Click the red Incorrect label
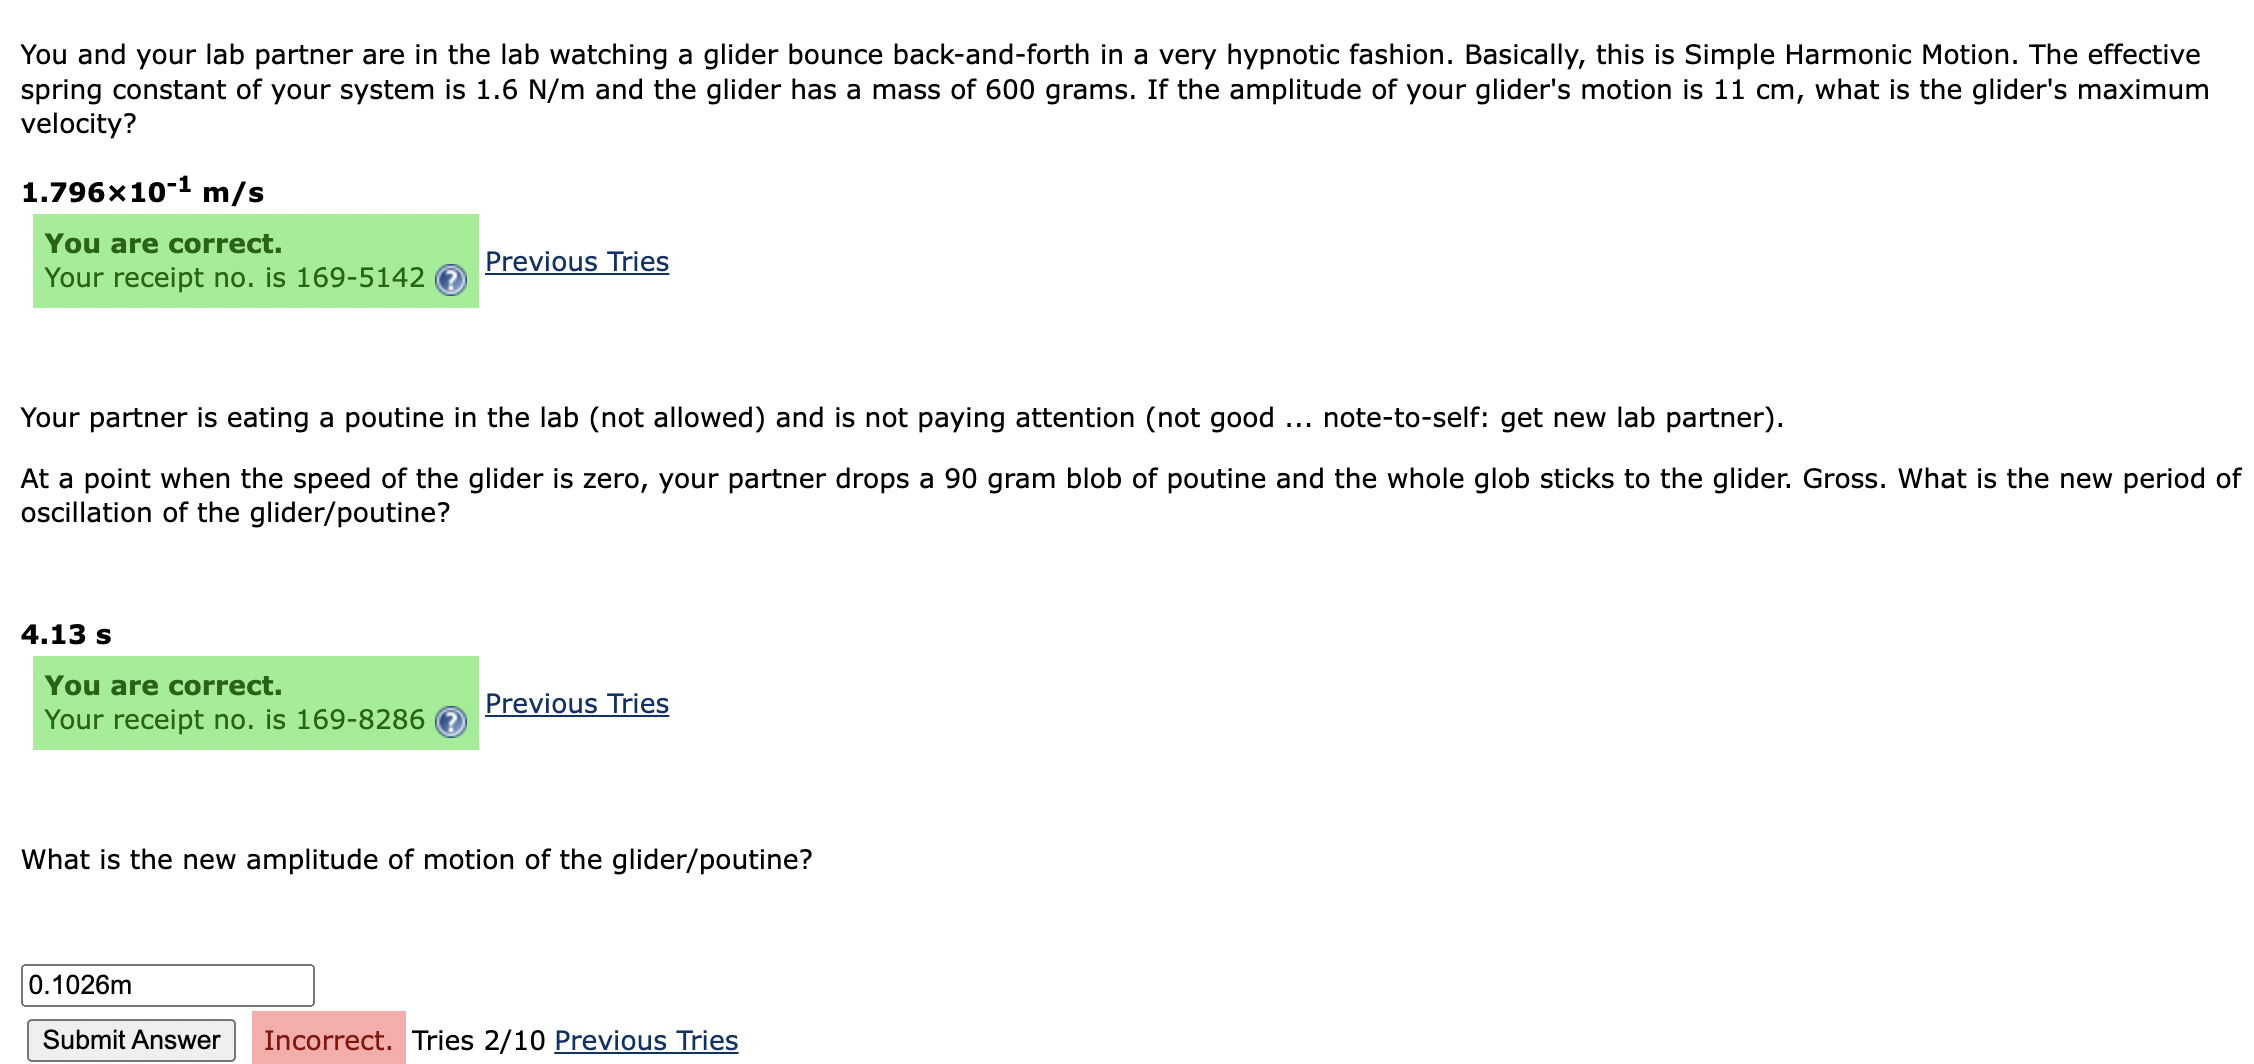Screen dimensions: 2254x1064 coord(327,1040)
